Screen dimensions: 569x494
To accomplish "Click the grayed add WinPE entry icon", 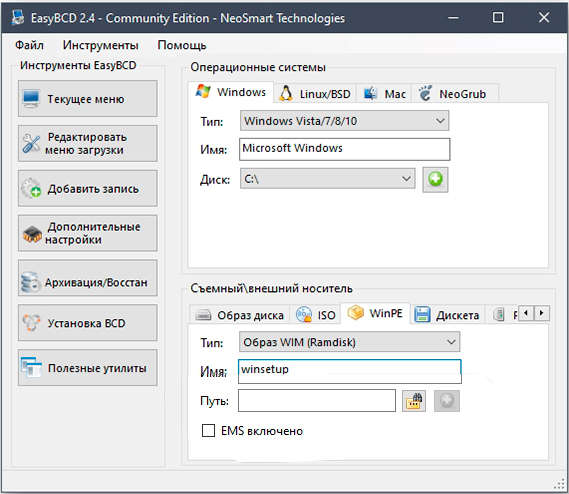I will (447, 401).
